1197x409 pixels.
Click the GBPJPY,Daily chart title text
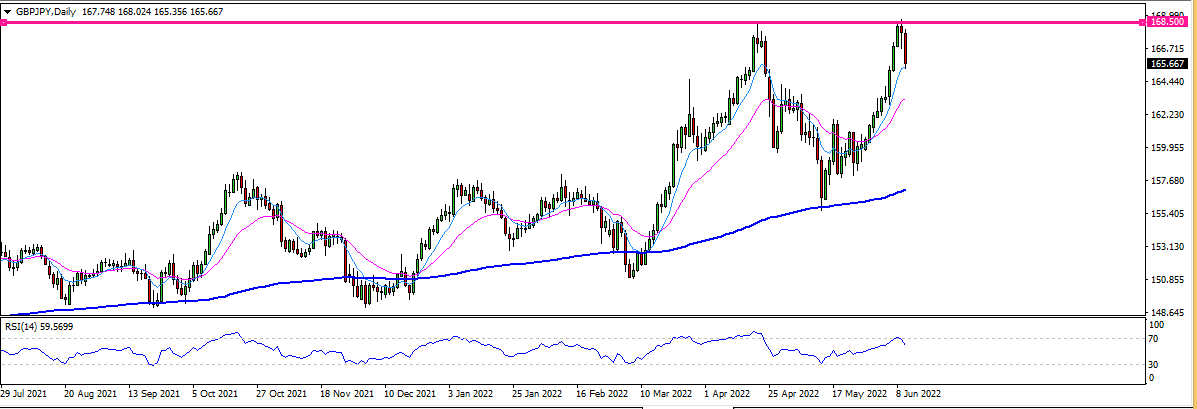click(45, 12)
